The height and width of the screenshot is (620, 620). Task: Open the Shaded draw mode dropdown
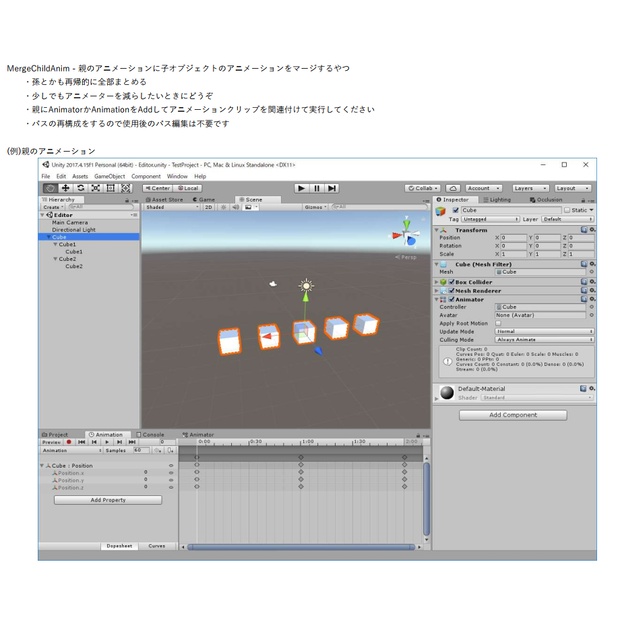[172, 207]
